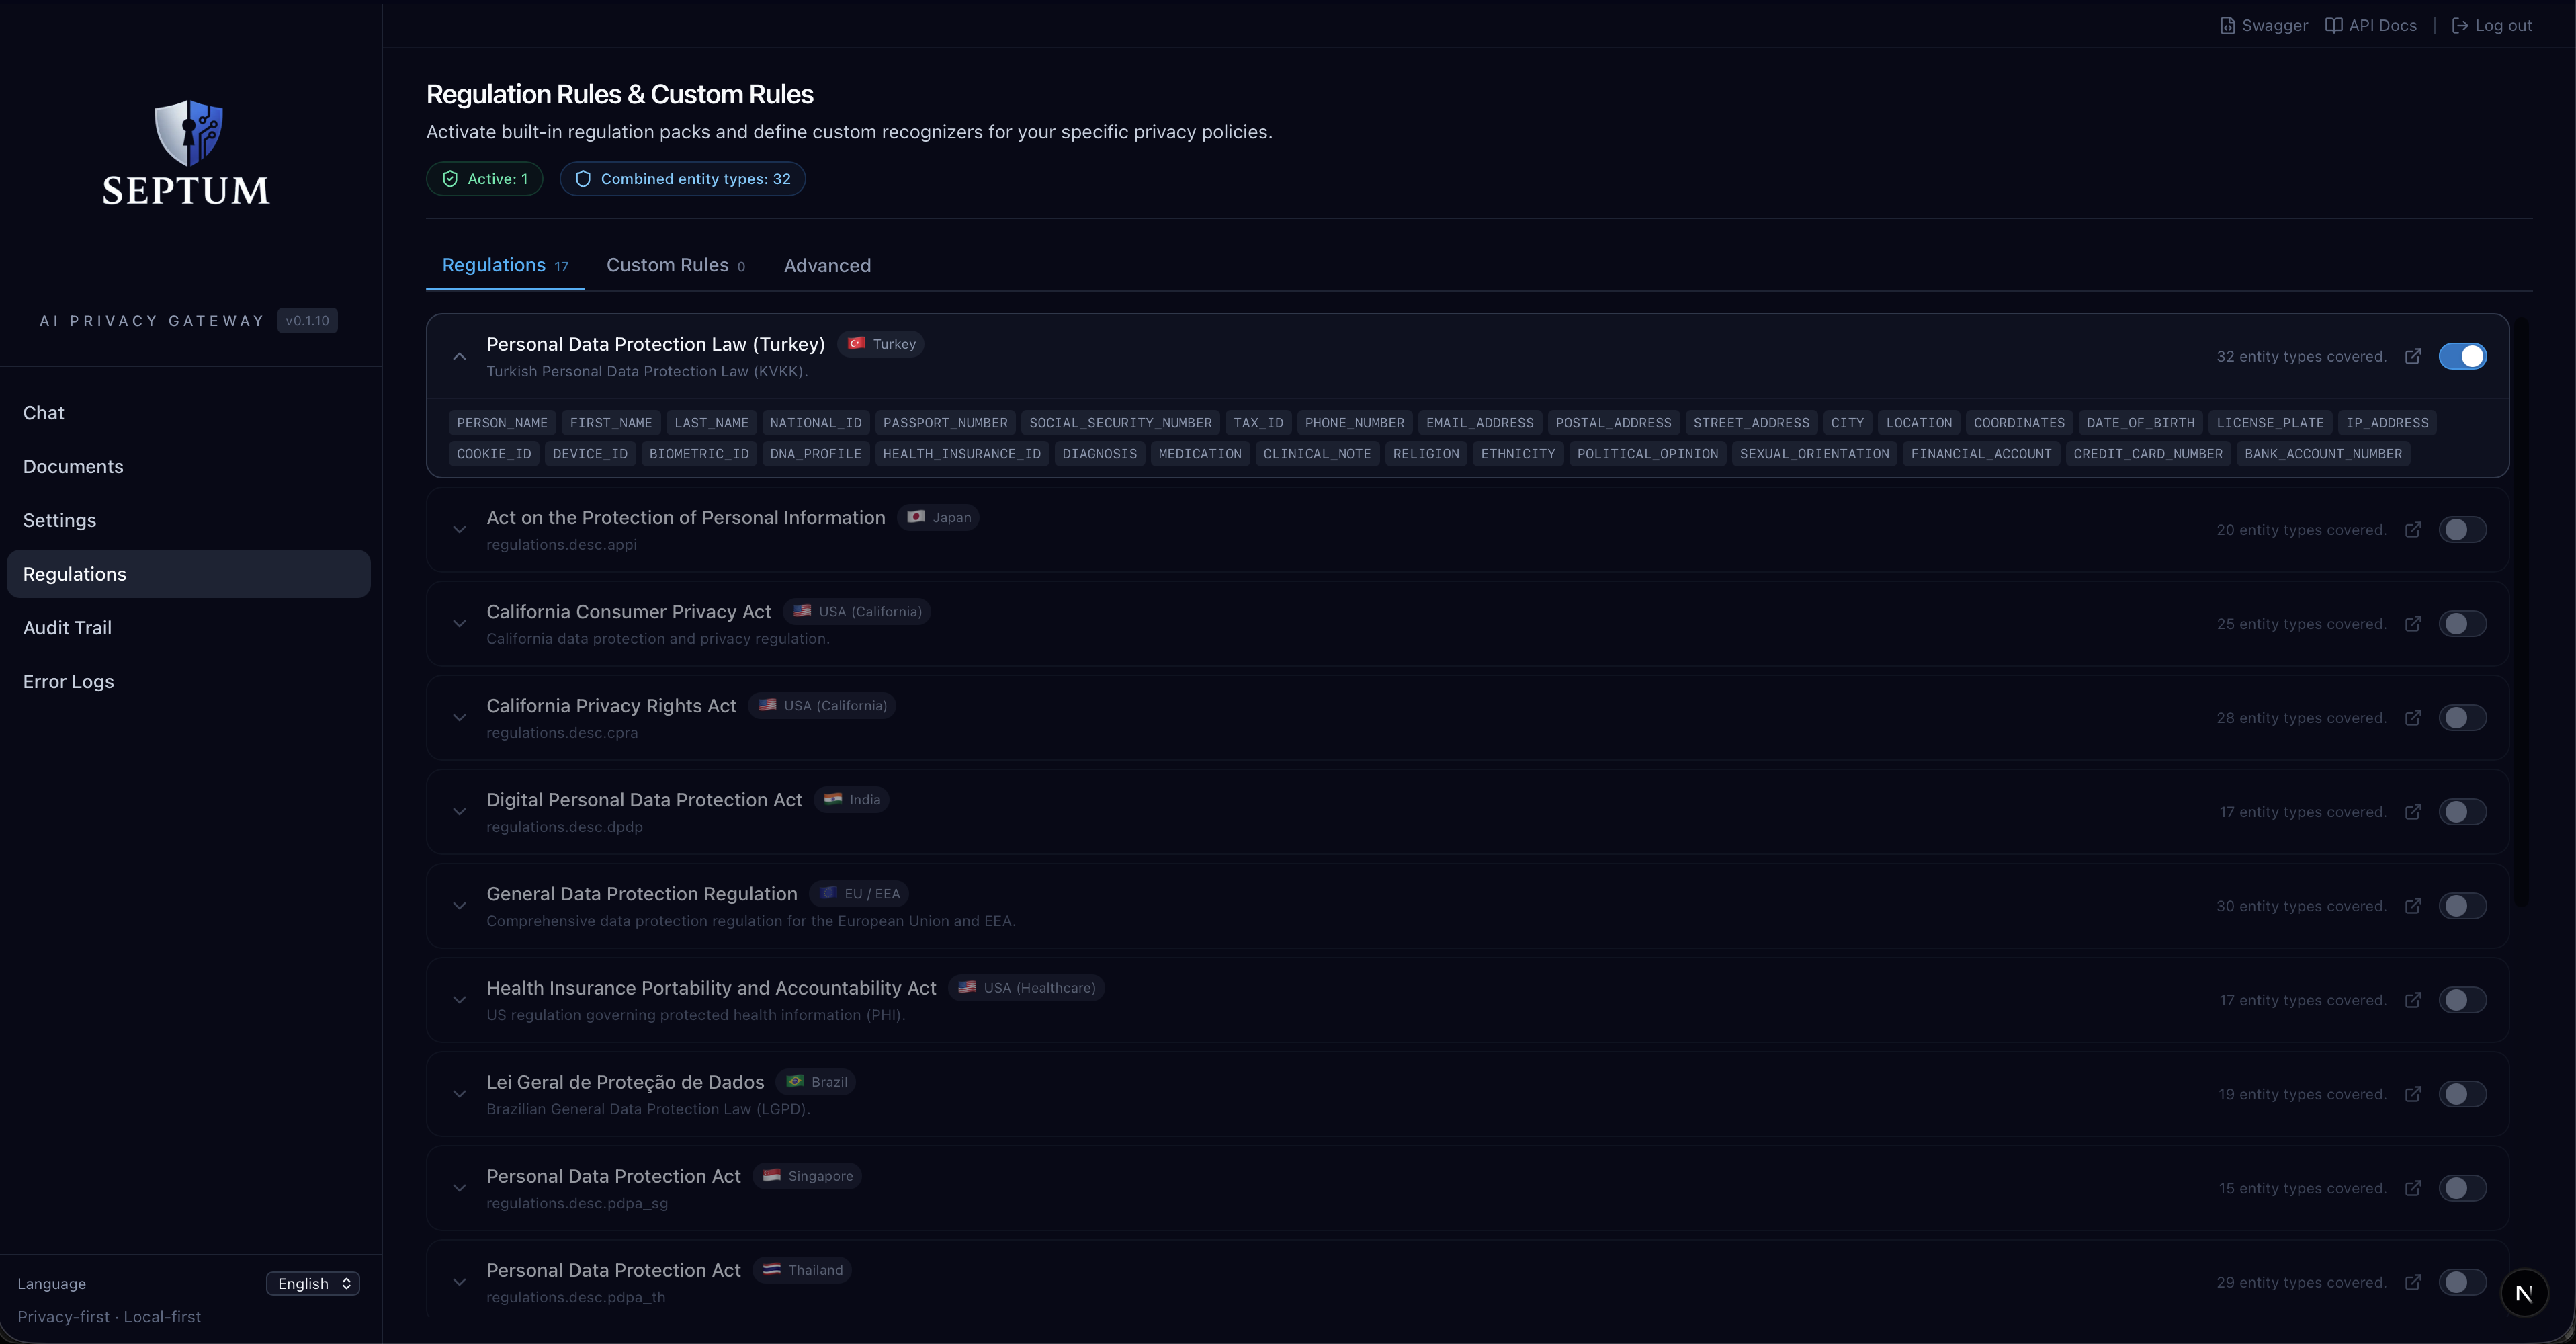Click the Log out link
Viewport: 2576px width, 1344px height.
click(2492, 26)
